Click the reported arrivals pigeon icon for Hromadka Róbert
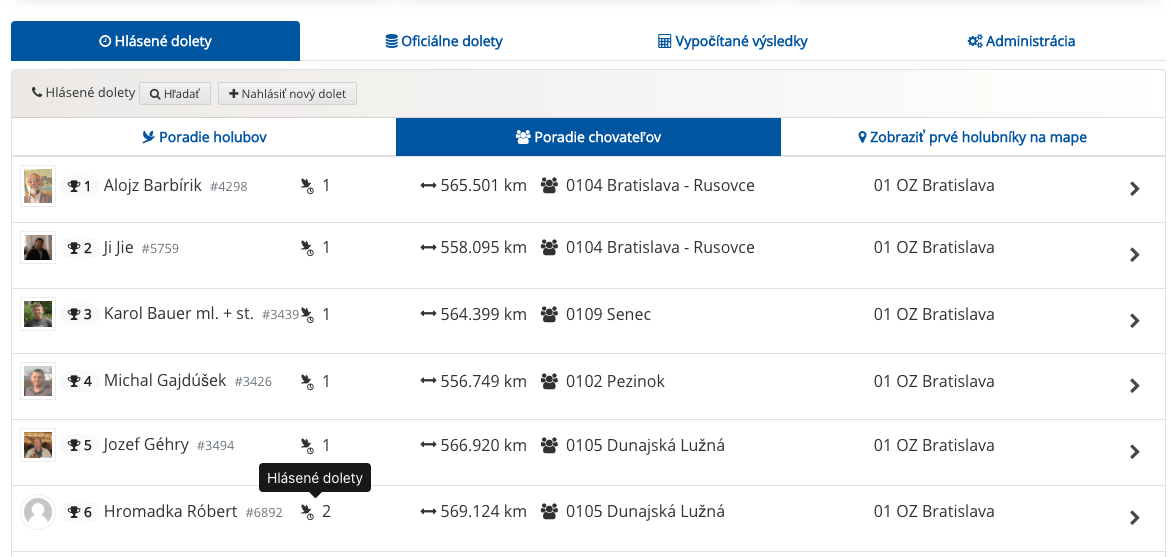Viewport: 1170px width, 557px height. click(x=307, y=512)
